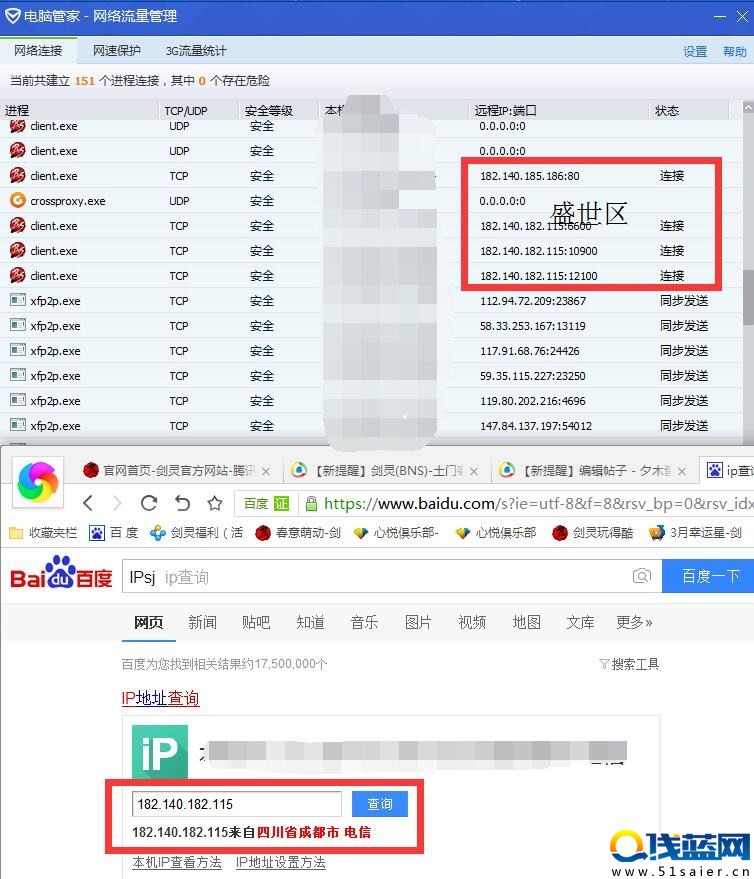Click the 查询 IP lookup button
The height and width of the screenshot is (879, 754).
coord(380,804)
